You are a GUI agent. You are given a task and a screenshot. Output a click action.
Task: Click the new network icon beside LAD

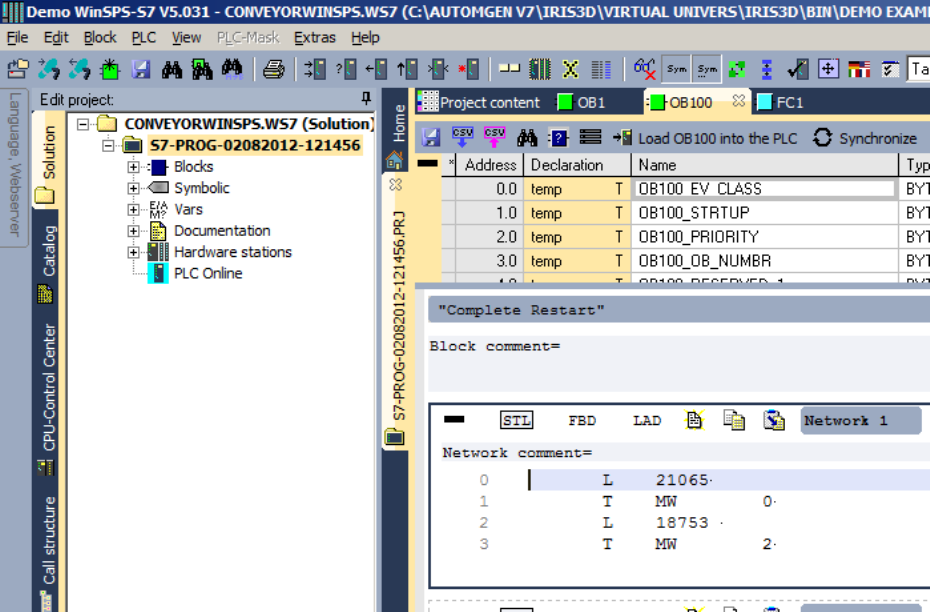click(x=694, y=421)
